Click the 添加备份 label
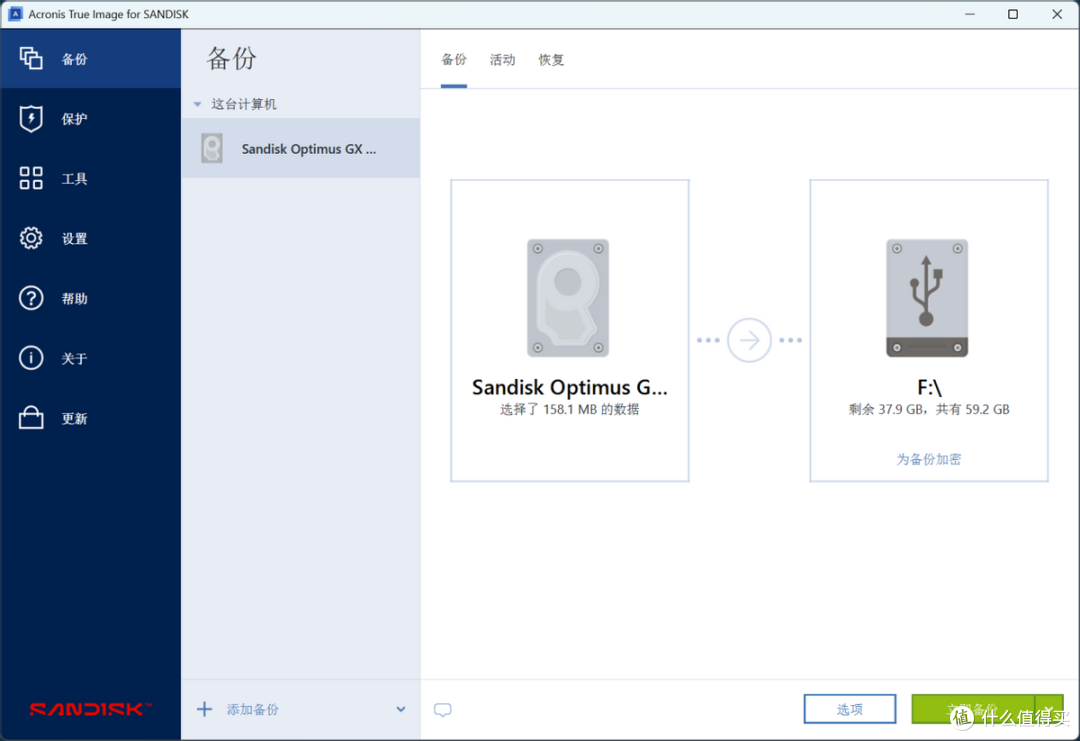 tap(253, 709)
